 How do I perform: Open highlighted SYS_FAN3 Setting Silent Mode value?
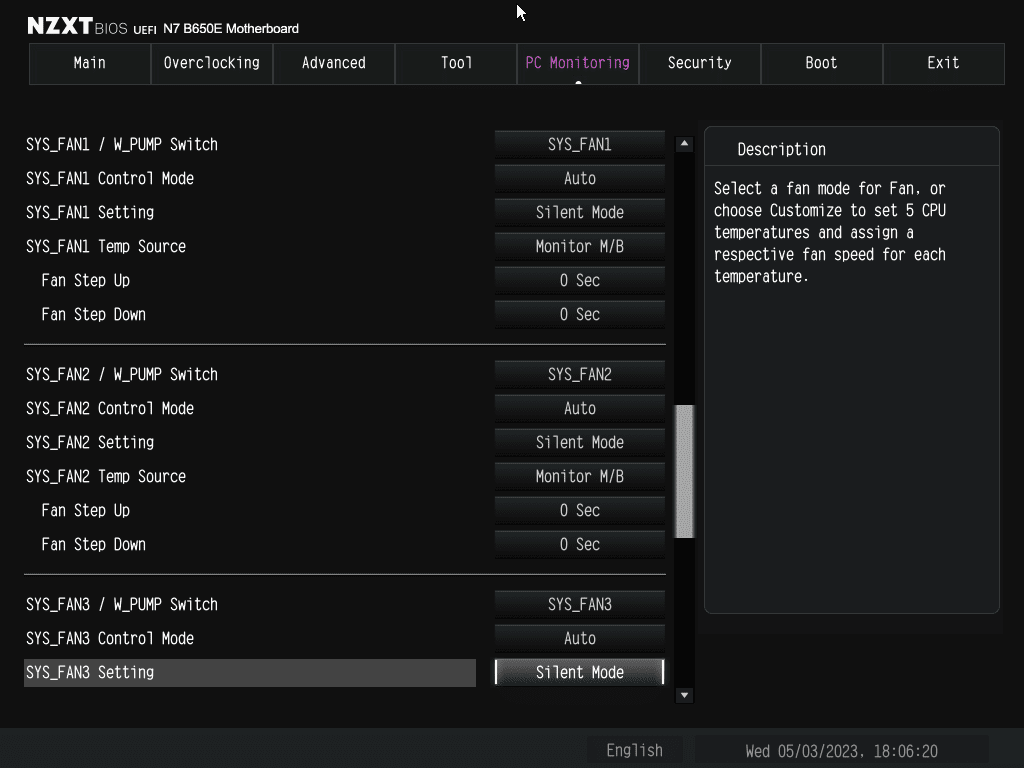580,672
